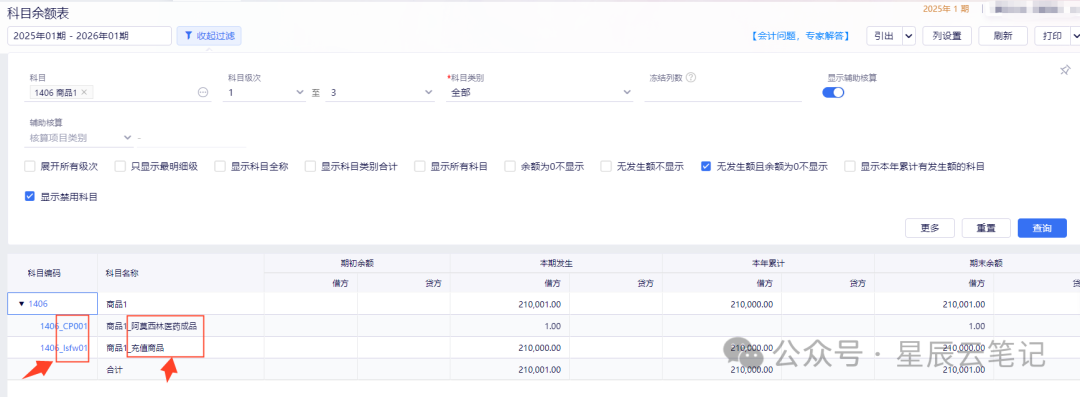Open the subject picker ellipsis icon

point(202,92)
